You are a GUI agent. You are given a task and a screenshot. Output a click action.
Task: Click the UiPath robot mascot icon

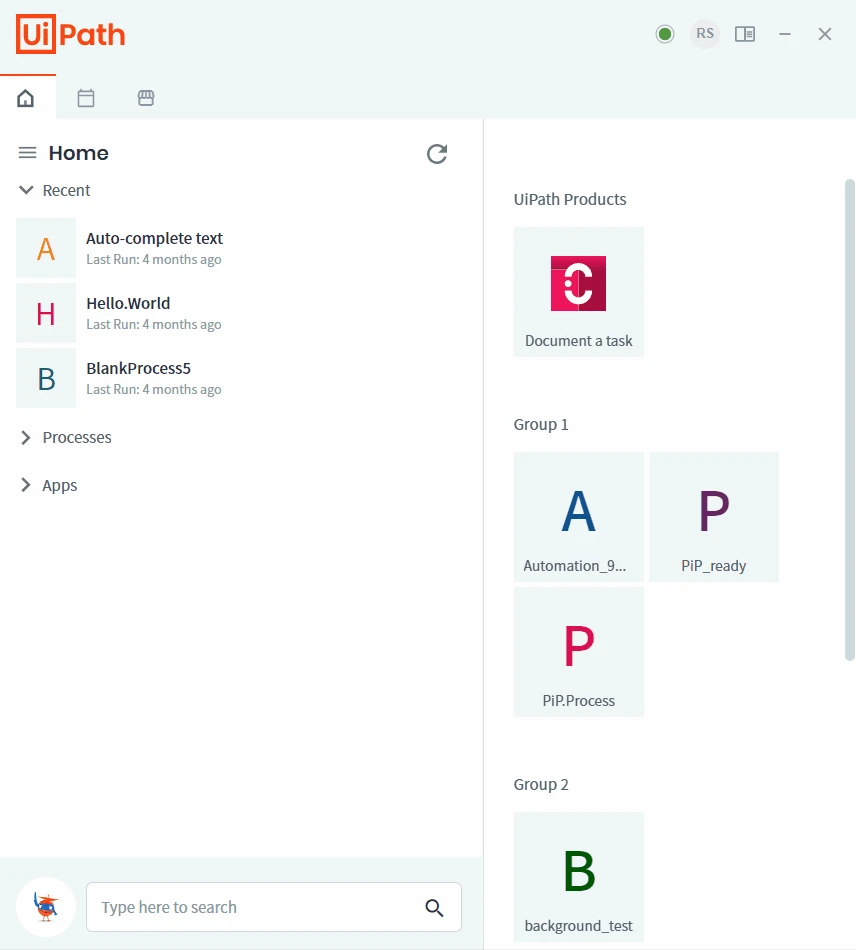coord(46,907)
